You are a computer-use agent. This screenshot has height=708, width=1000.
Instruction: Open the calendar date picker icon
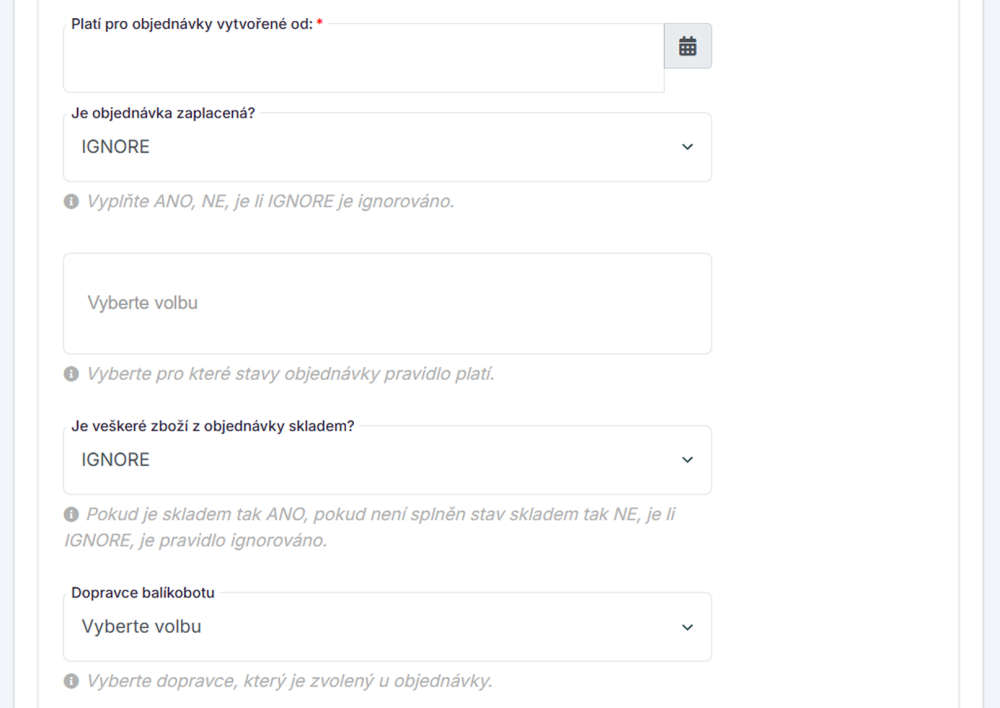pos(687,46)
